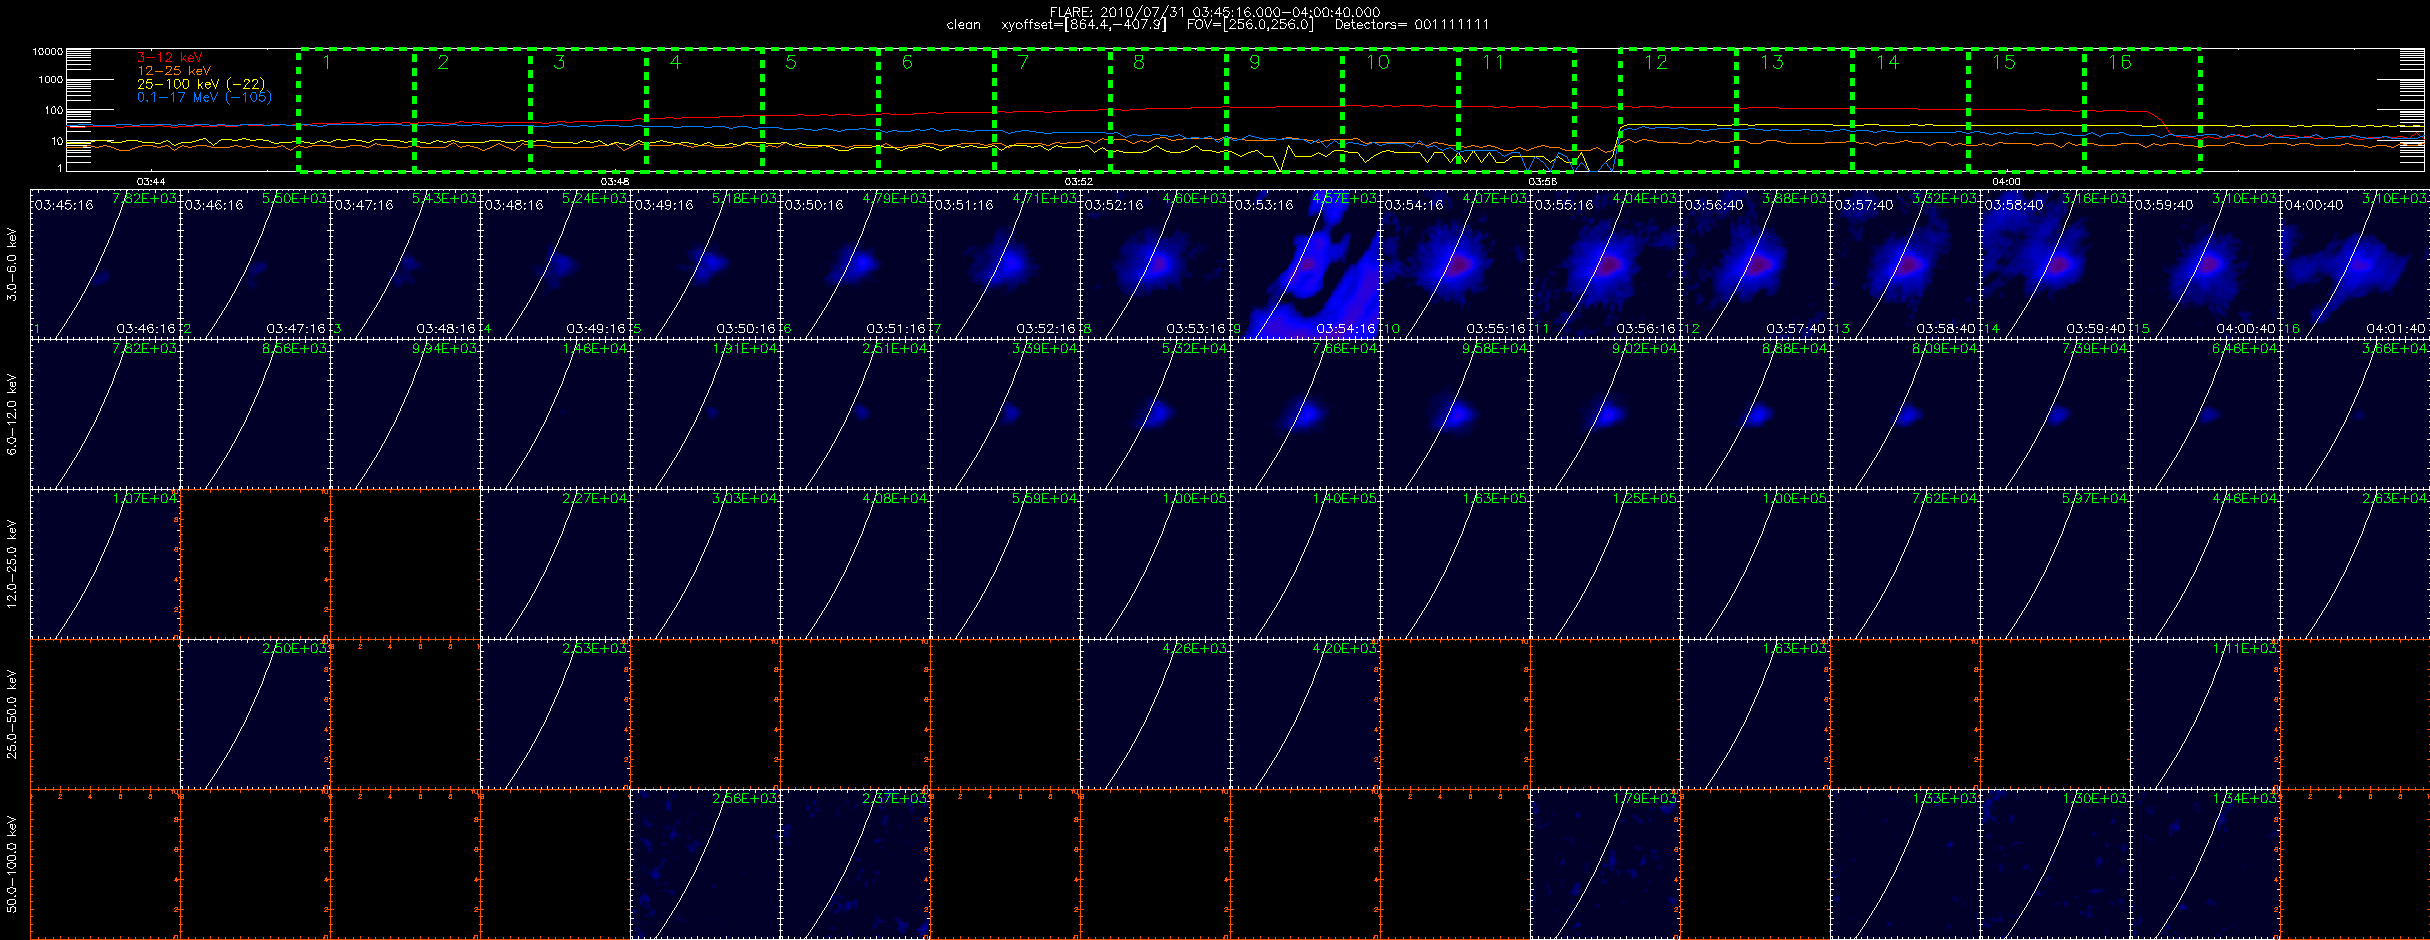Open the 6-12 keV image with peak 9.58E+04
Screen dimensions: 2430x940
pos(1455,414)
